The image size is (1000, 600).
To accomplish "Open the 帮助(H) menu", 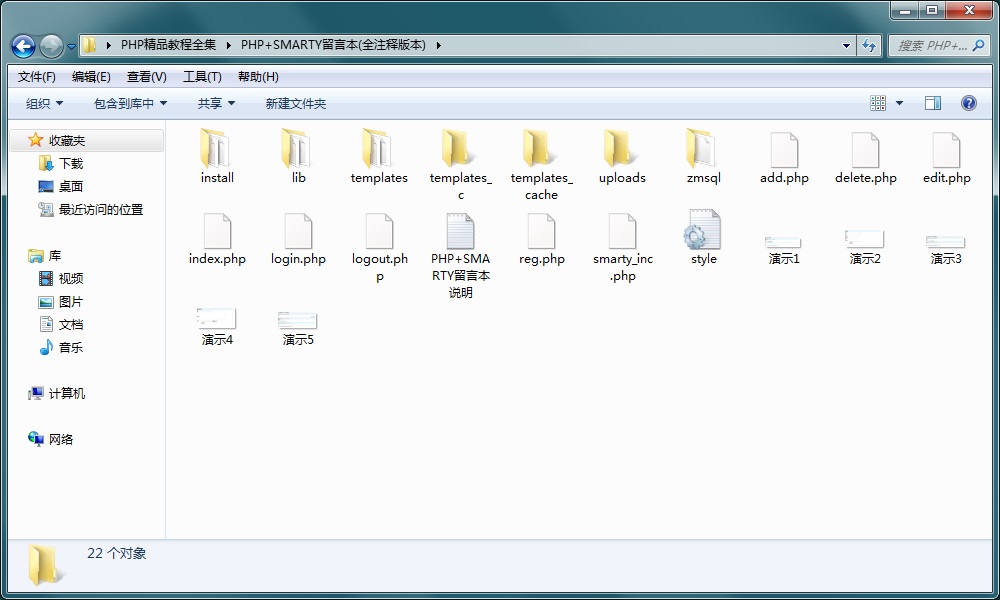I will coord(258,77).
